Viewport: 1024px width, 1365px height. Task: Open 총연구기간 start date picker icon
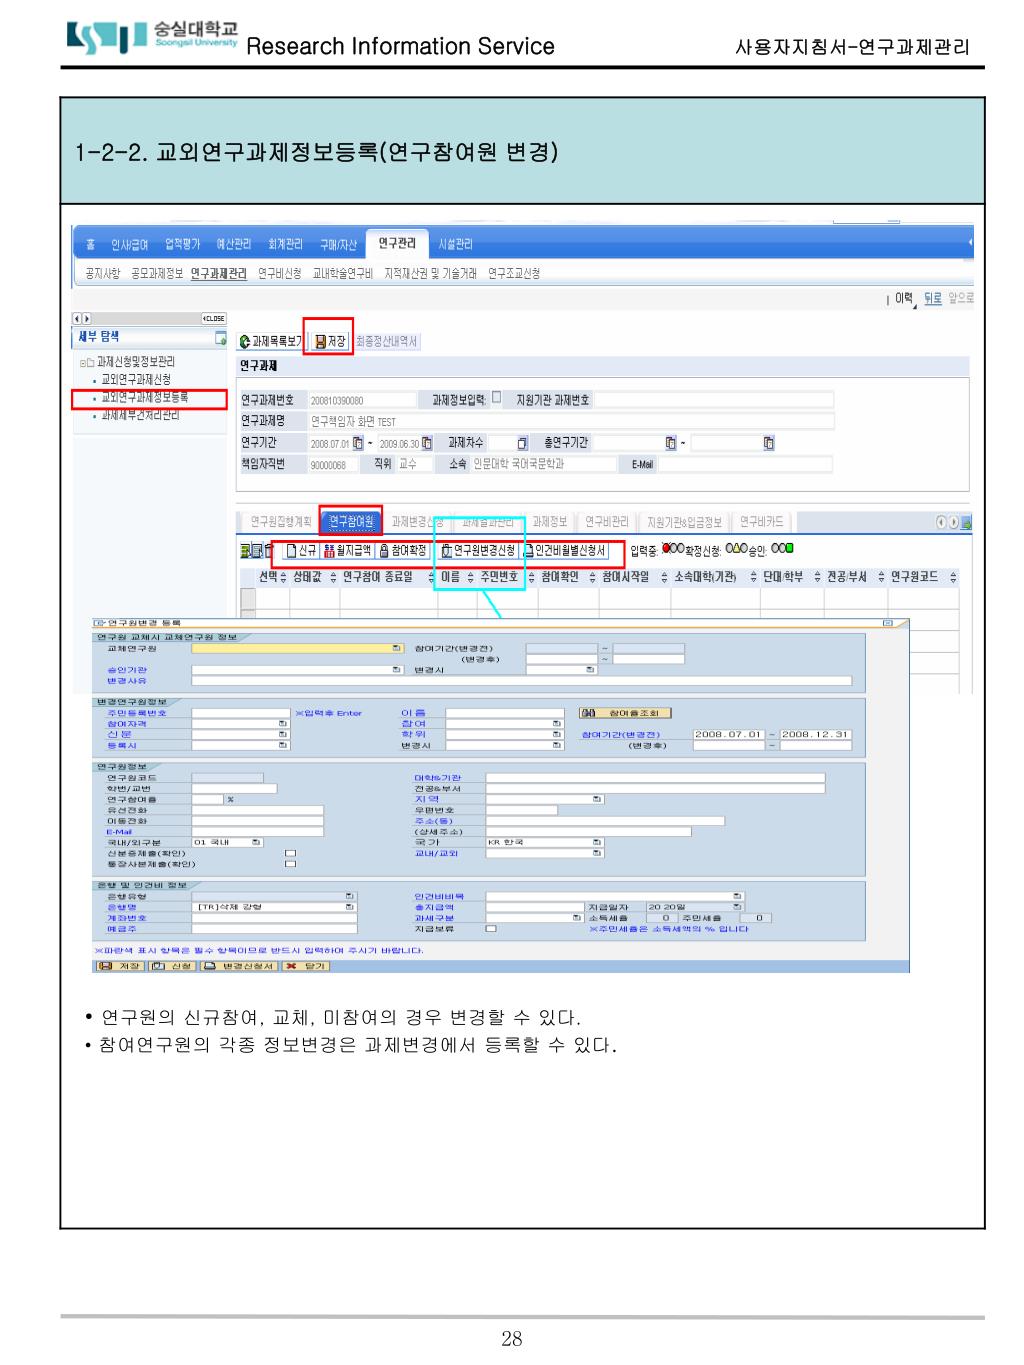coord(671,443)
